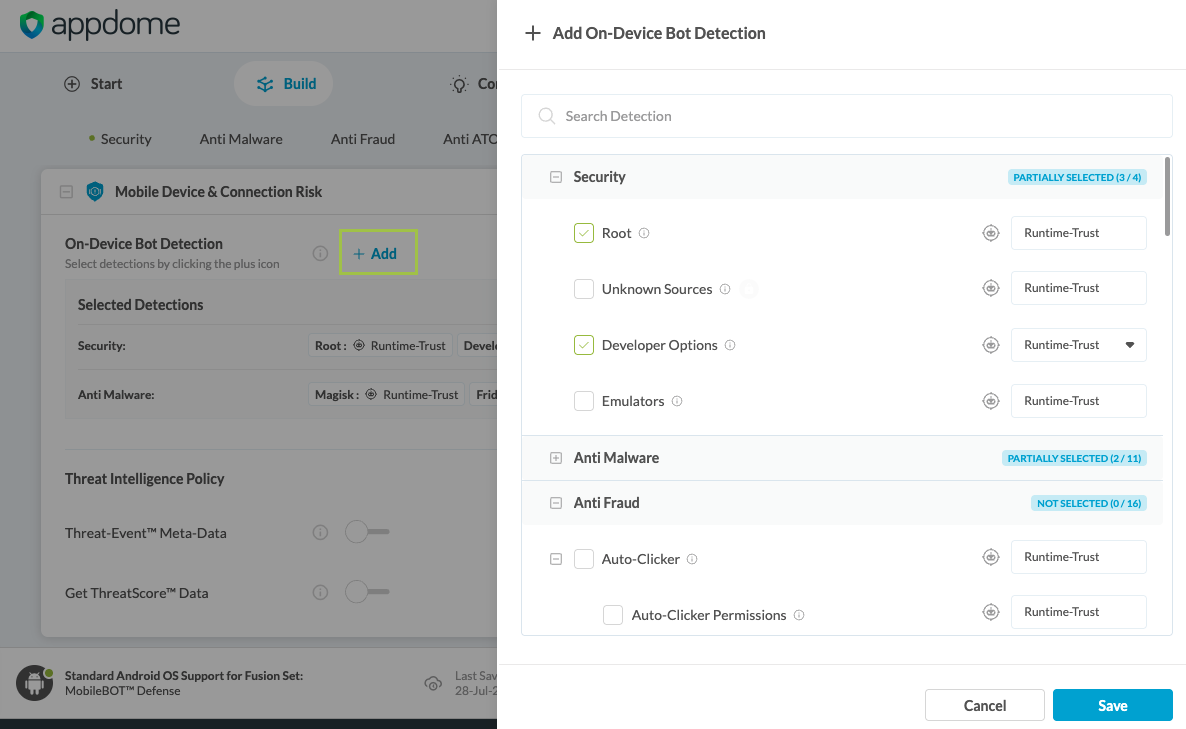Click the Runtime-Trust target icon for Root
The width and height of the screenshot is (1186, 729).
click(991, 233)
